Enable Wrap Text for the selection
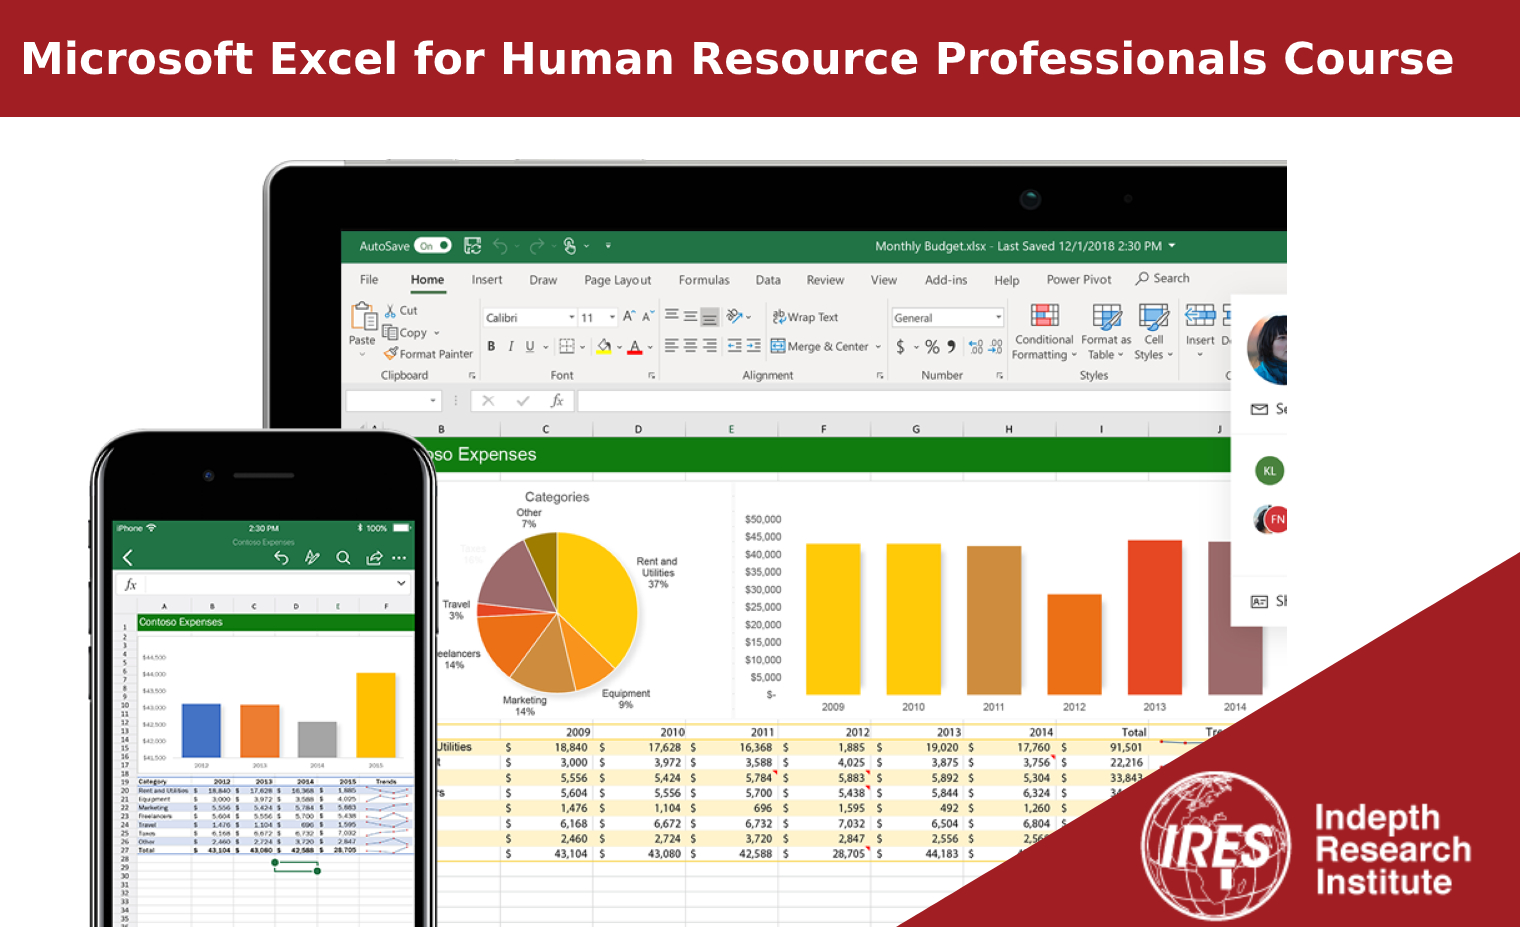This screenshot has height=927, width=1520. 805,317
